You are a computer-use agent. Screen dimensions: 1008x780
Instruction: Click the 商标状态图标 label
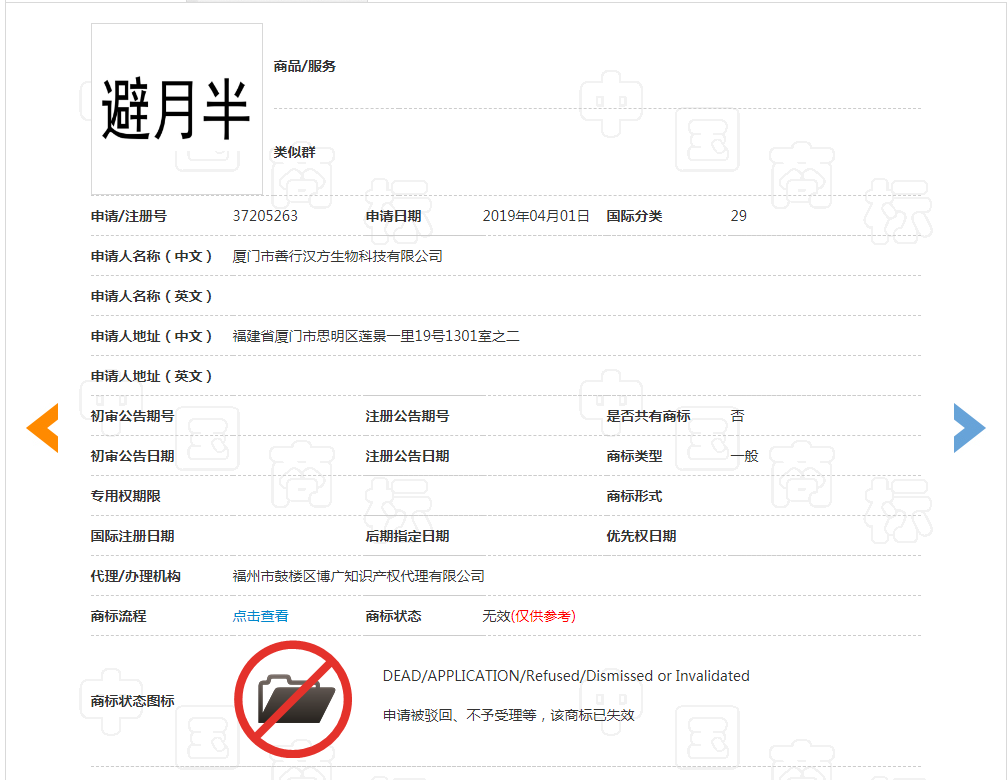tap(132, 701)
